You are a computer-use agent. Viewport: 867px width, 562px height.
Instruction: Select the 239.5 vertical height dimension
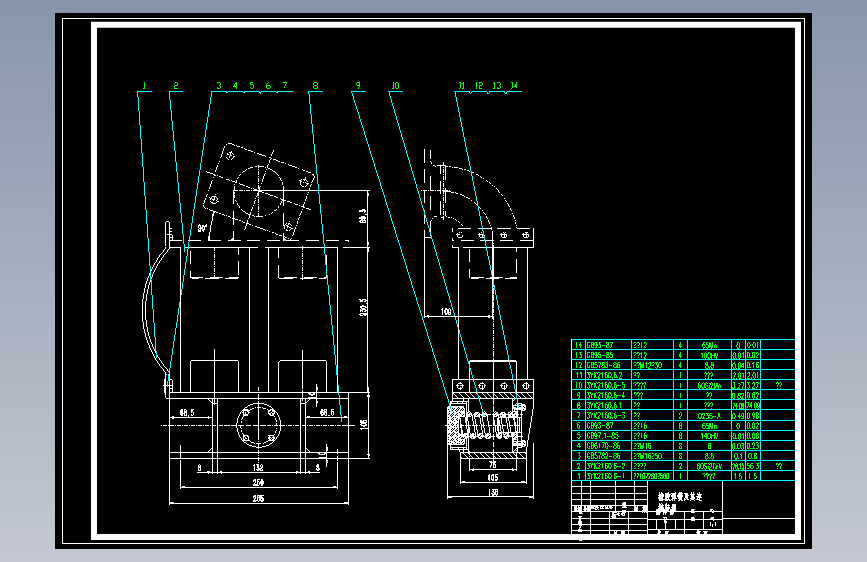click(363, 308)
